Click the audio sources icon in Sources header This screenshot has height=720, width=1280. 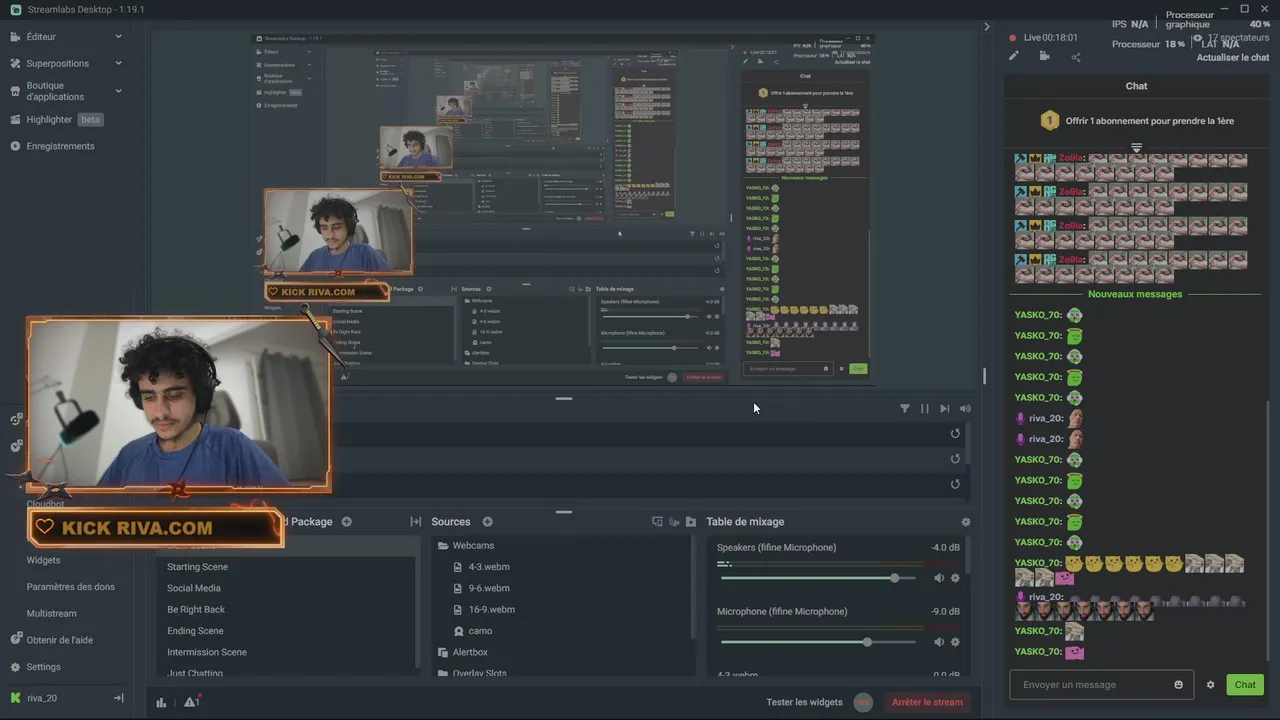coord(674,522)
